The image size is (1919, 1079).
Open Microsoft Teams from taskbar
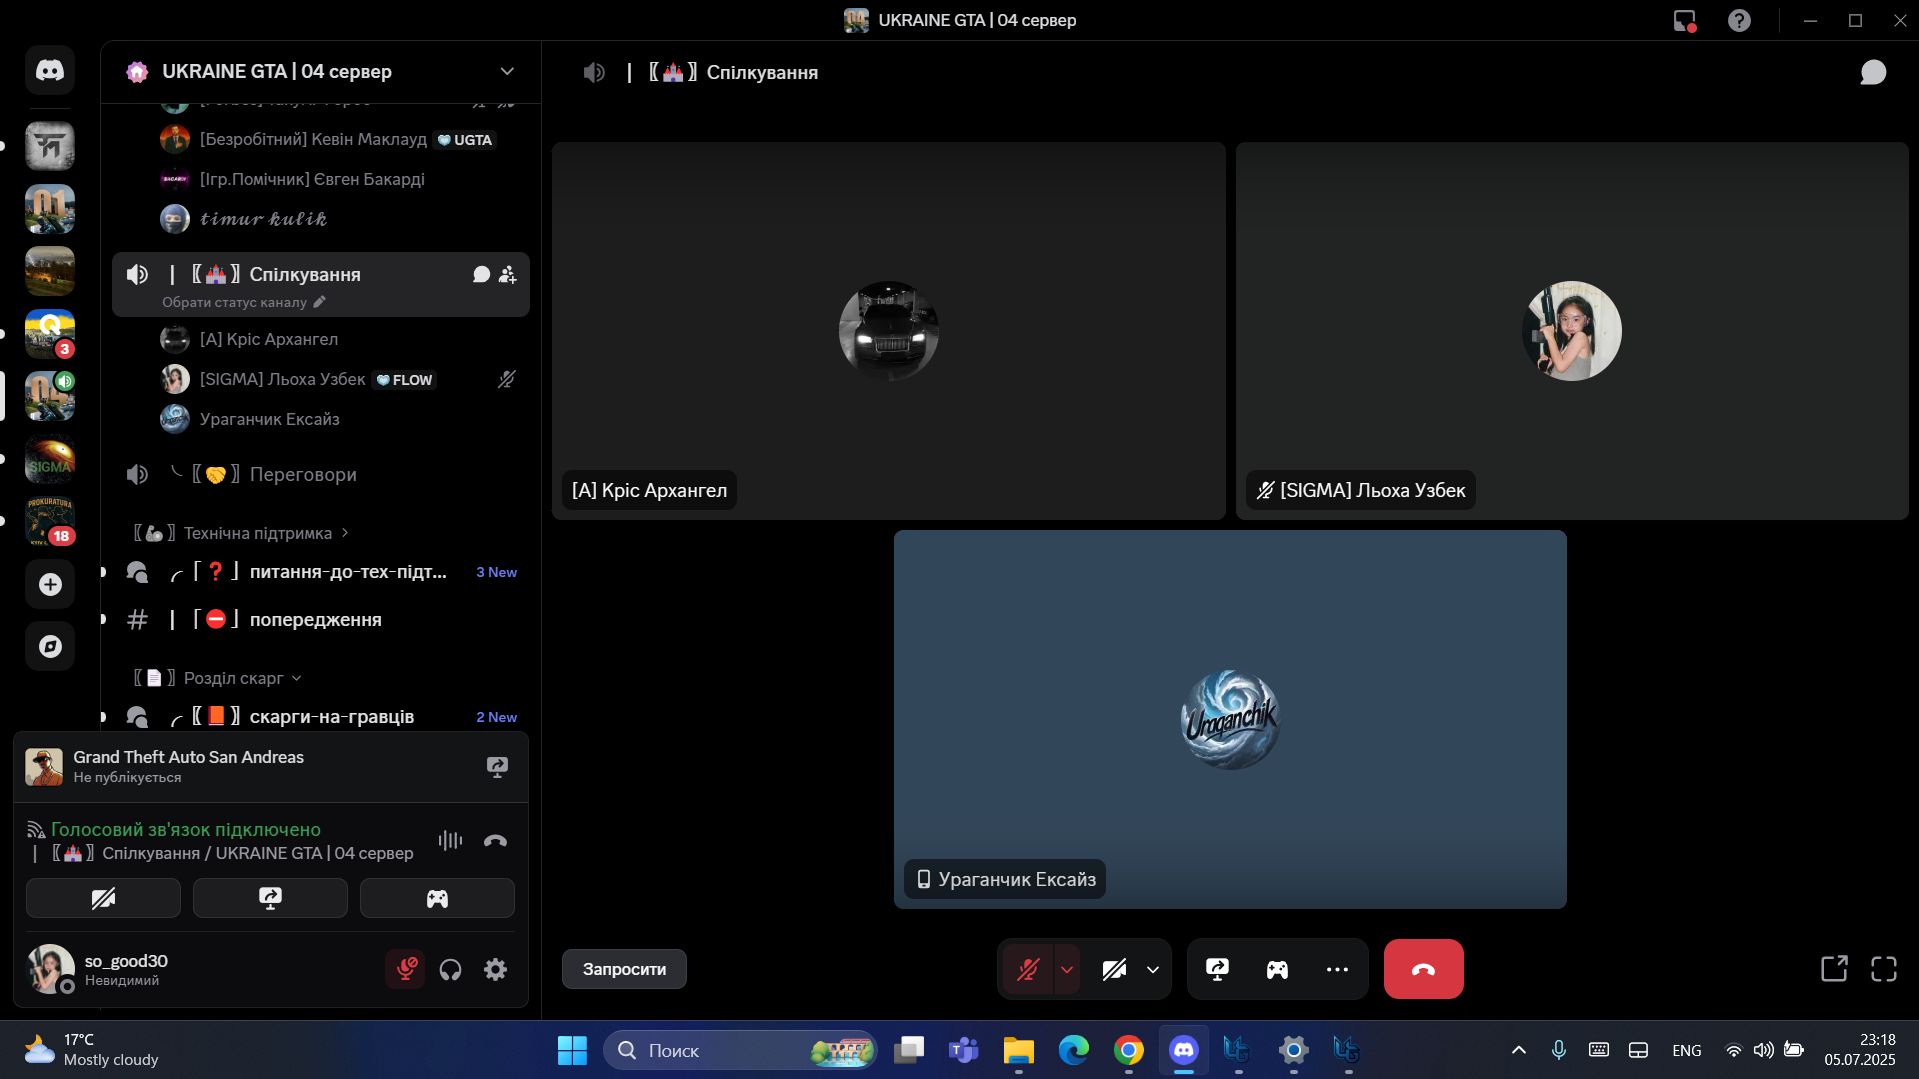point(964,1050)
